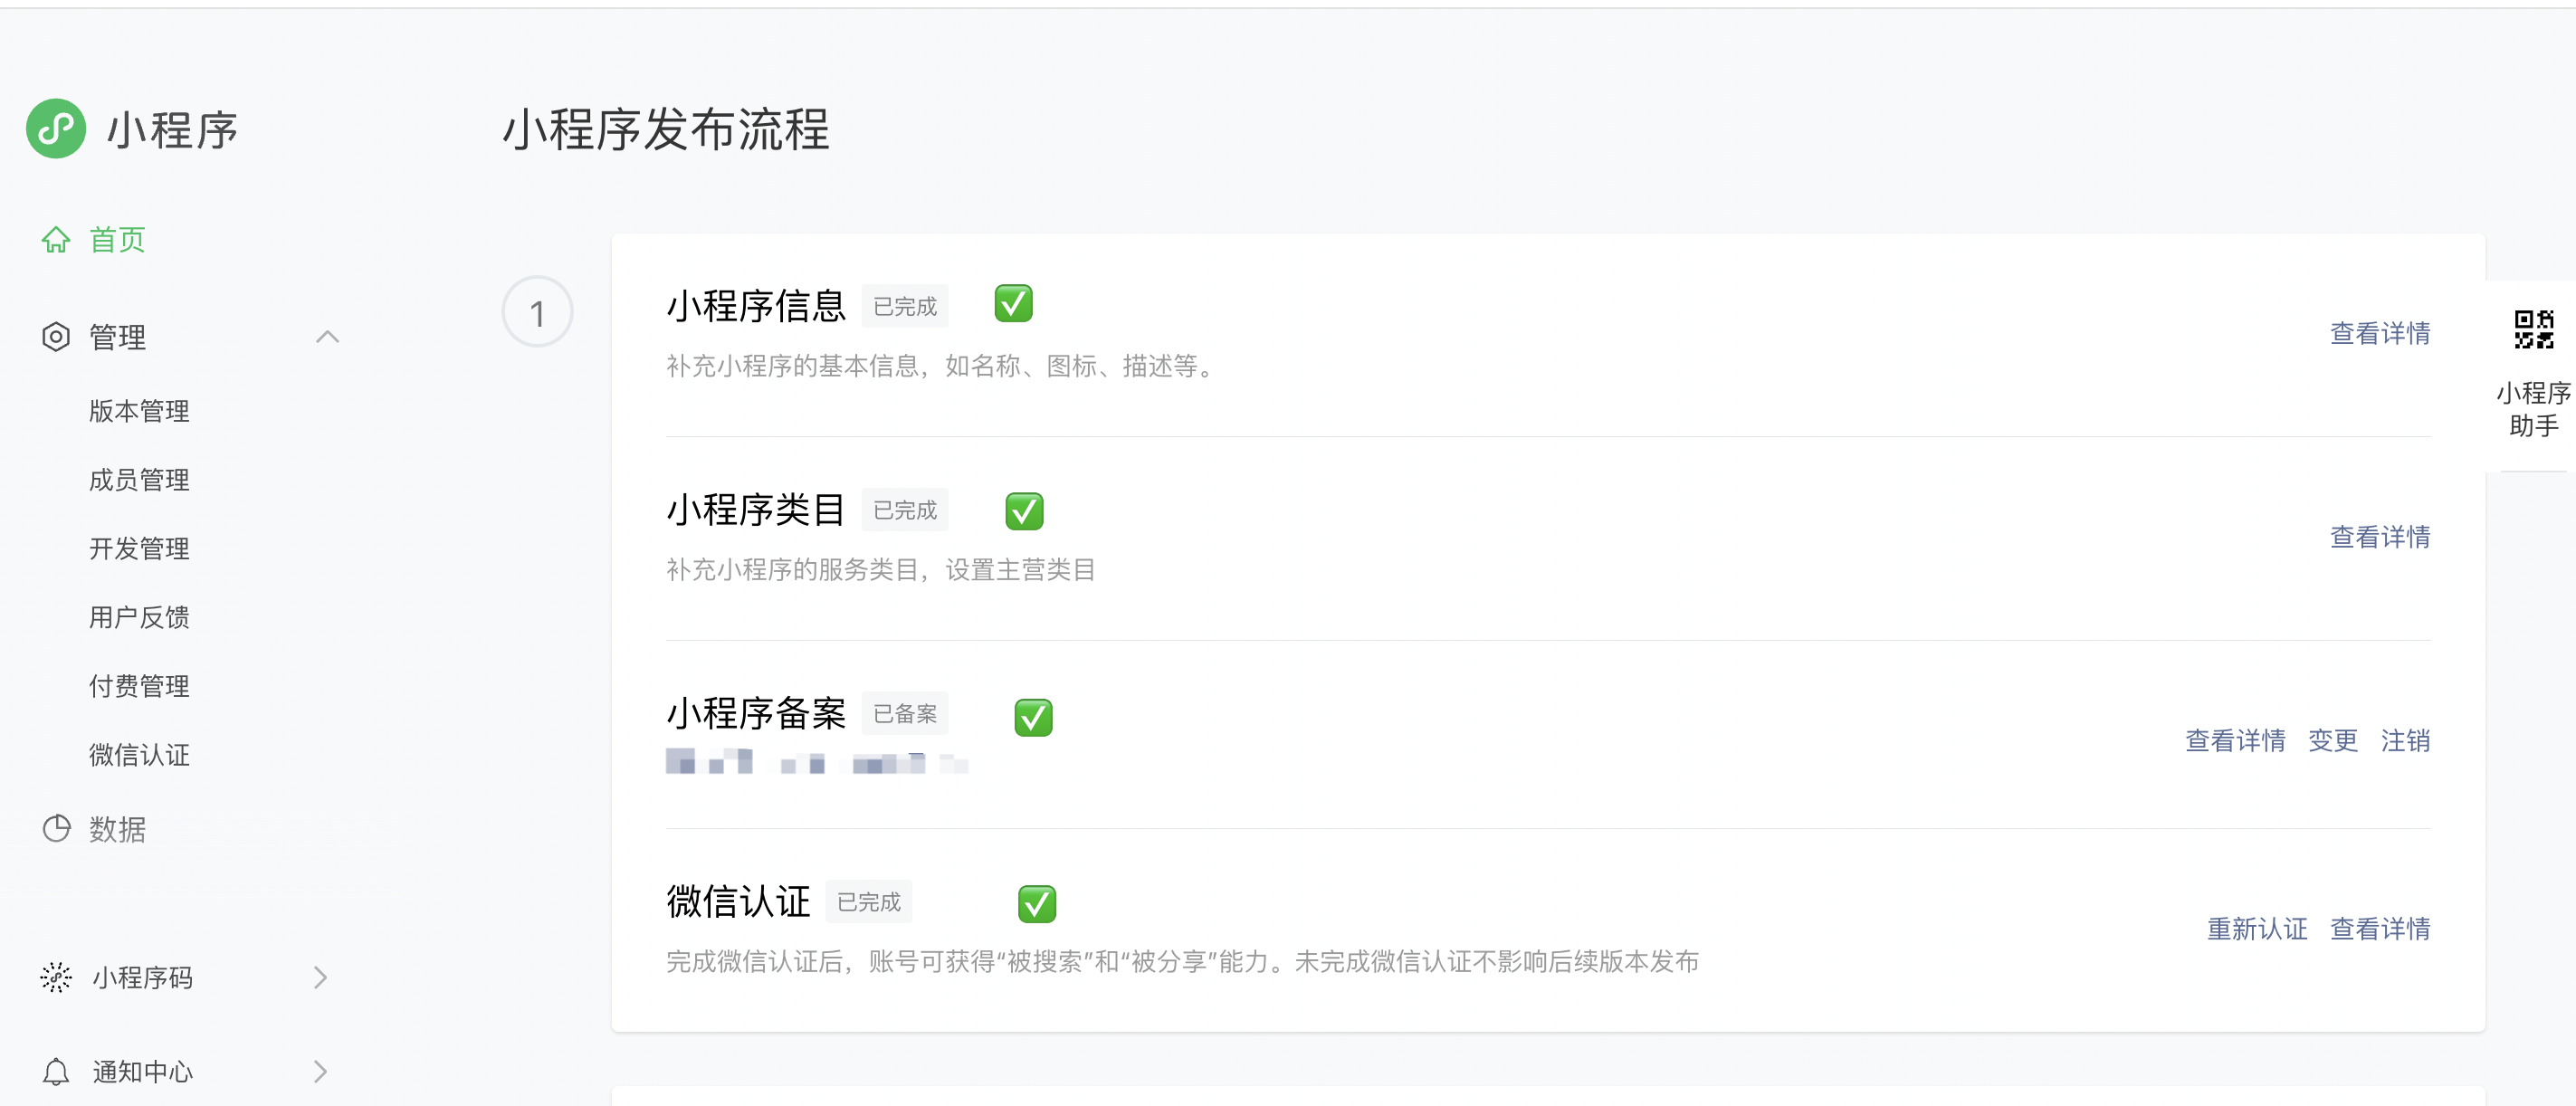The width and height of the screenshot is (2576, 1106).
Task: Click the step 1 circle indicator
Action: 537,312
